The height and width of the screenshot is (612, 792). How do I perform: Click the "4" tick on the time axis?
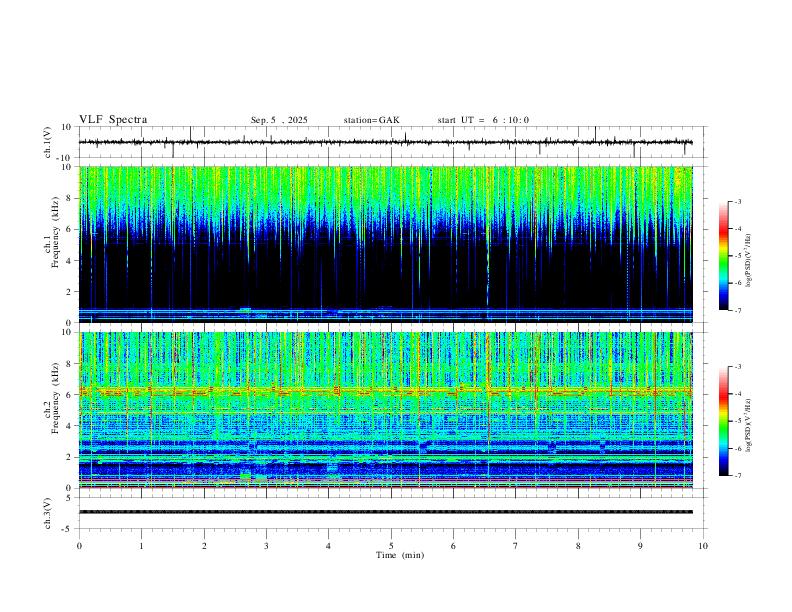[328, 546]
